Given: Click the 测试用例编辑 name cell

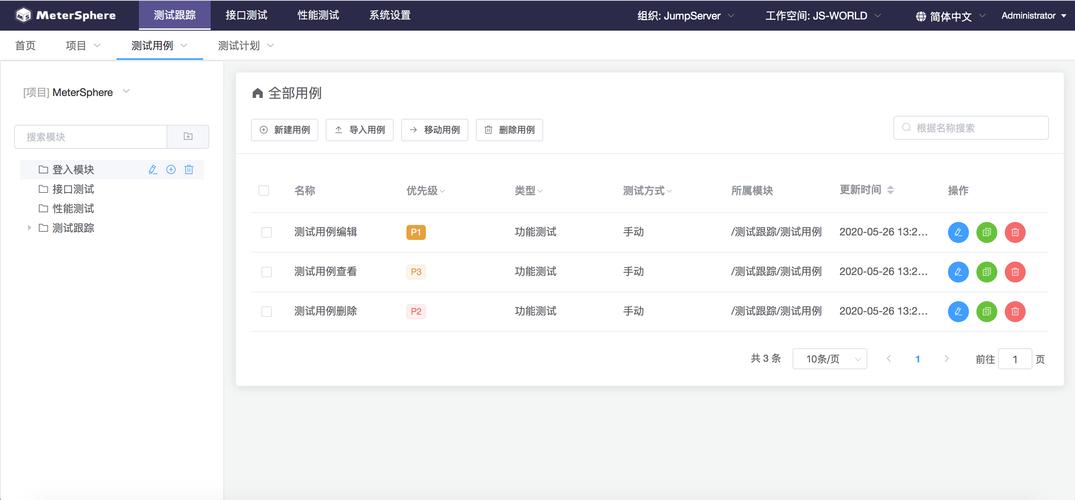Looking at the screenshot, I should tap(325, 233).
